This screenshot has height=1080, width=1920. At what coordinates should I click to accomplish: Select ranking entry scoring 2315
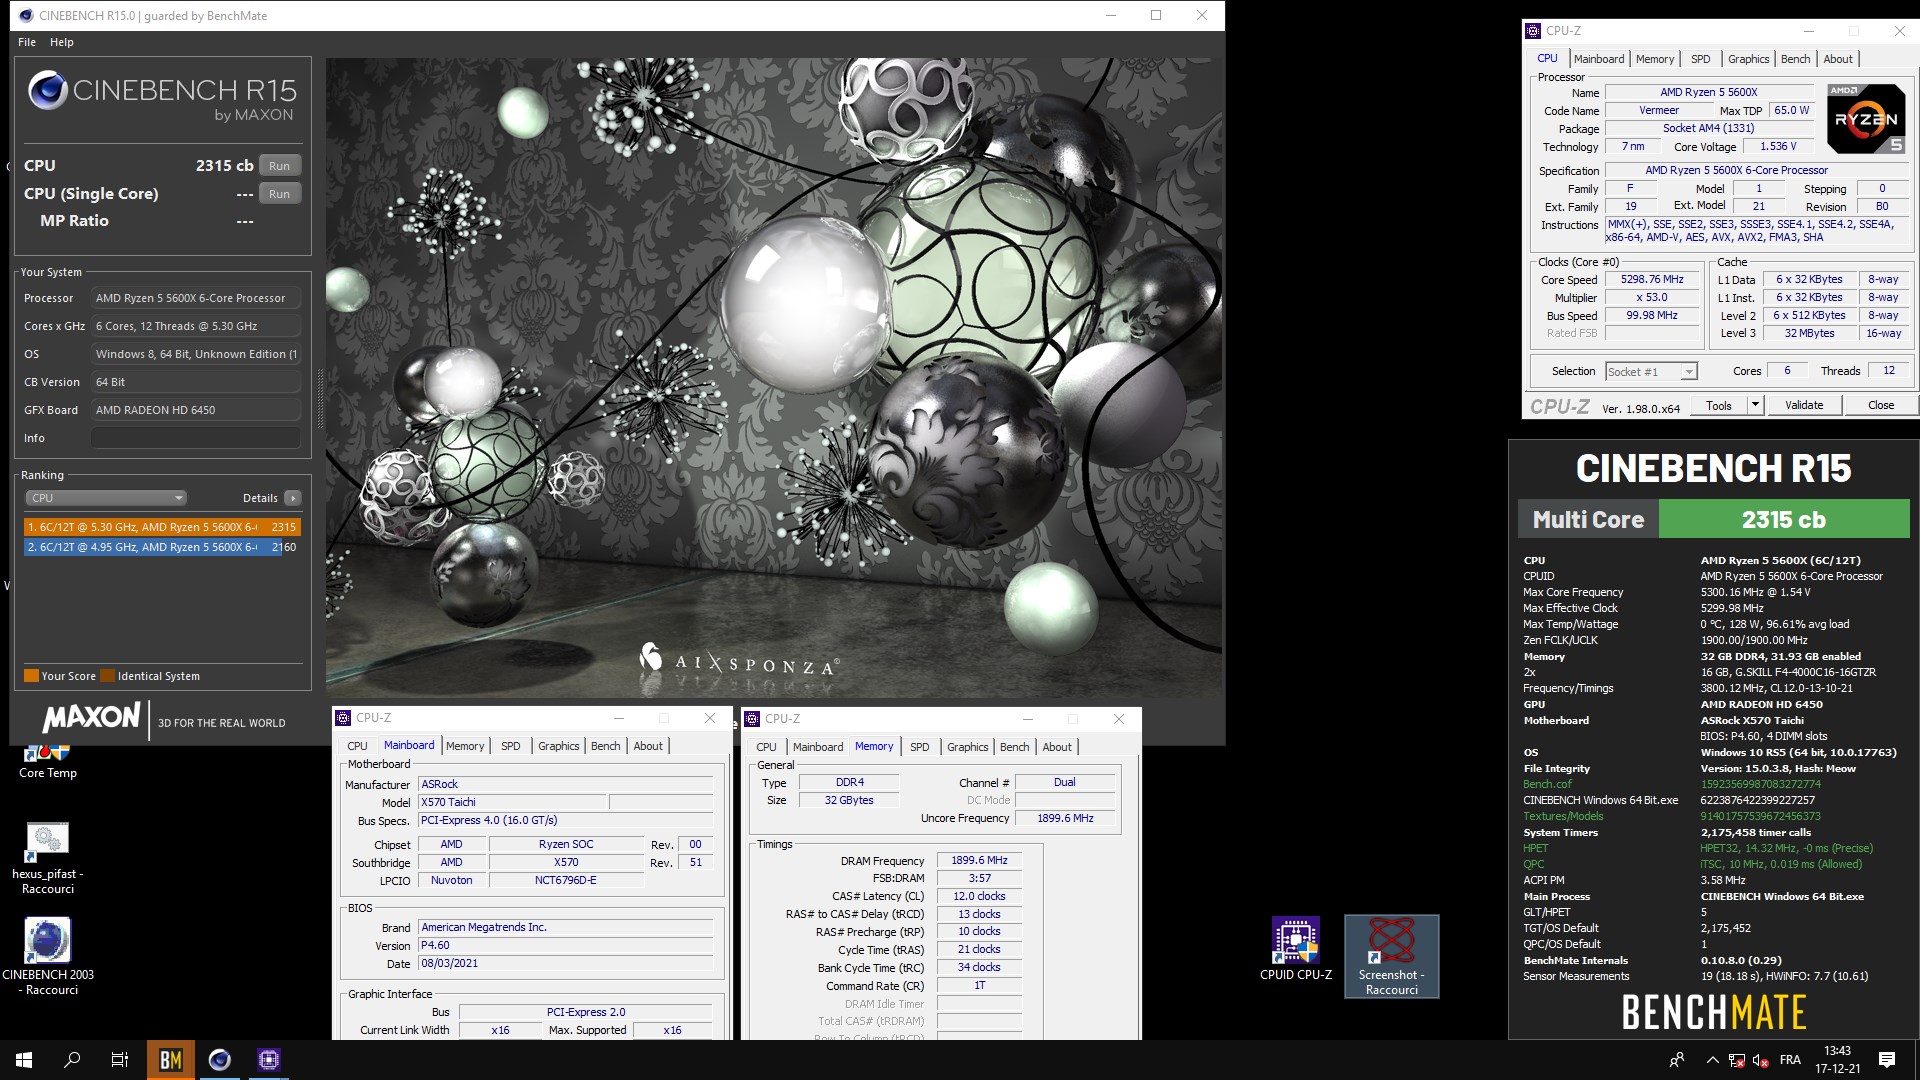[x=162, y=527]
